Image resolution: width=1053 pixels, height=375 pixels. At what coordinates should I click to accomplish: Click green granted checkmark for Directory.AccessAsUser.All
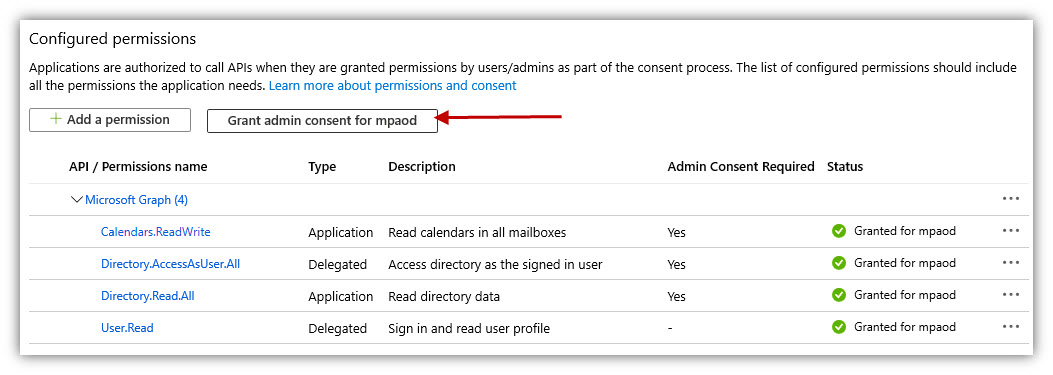coord(839,263)
